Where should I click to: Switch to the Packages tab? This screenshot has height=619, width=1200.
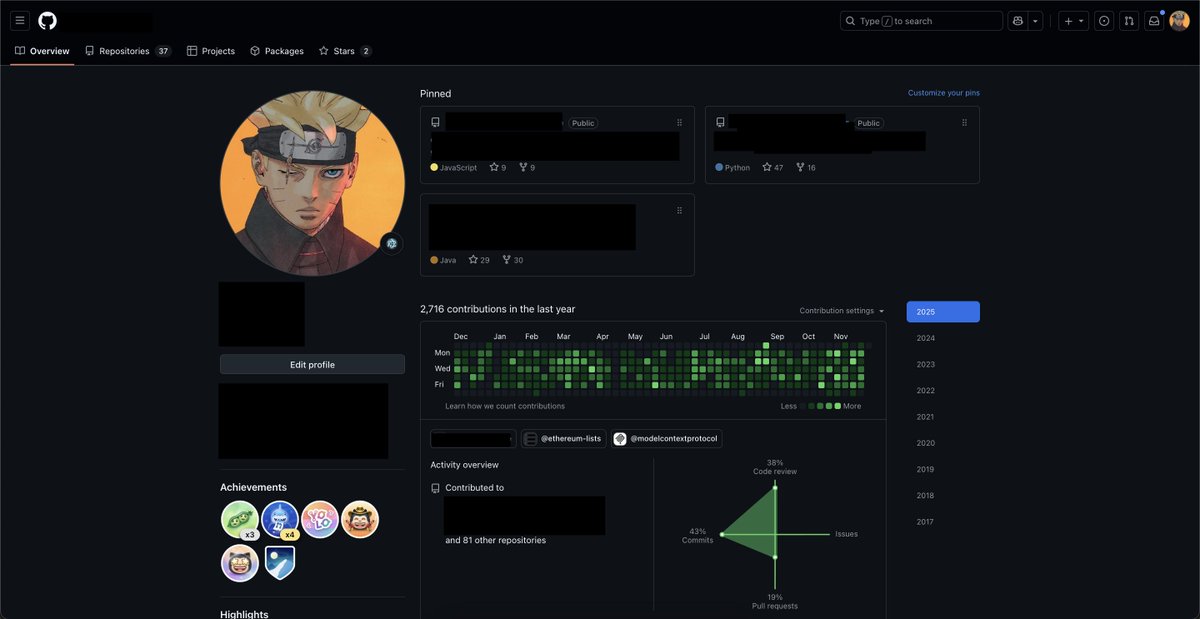[x=277, y=51]
